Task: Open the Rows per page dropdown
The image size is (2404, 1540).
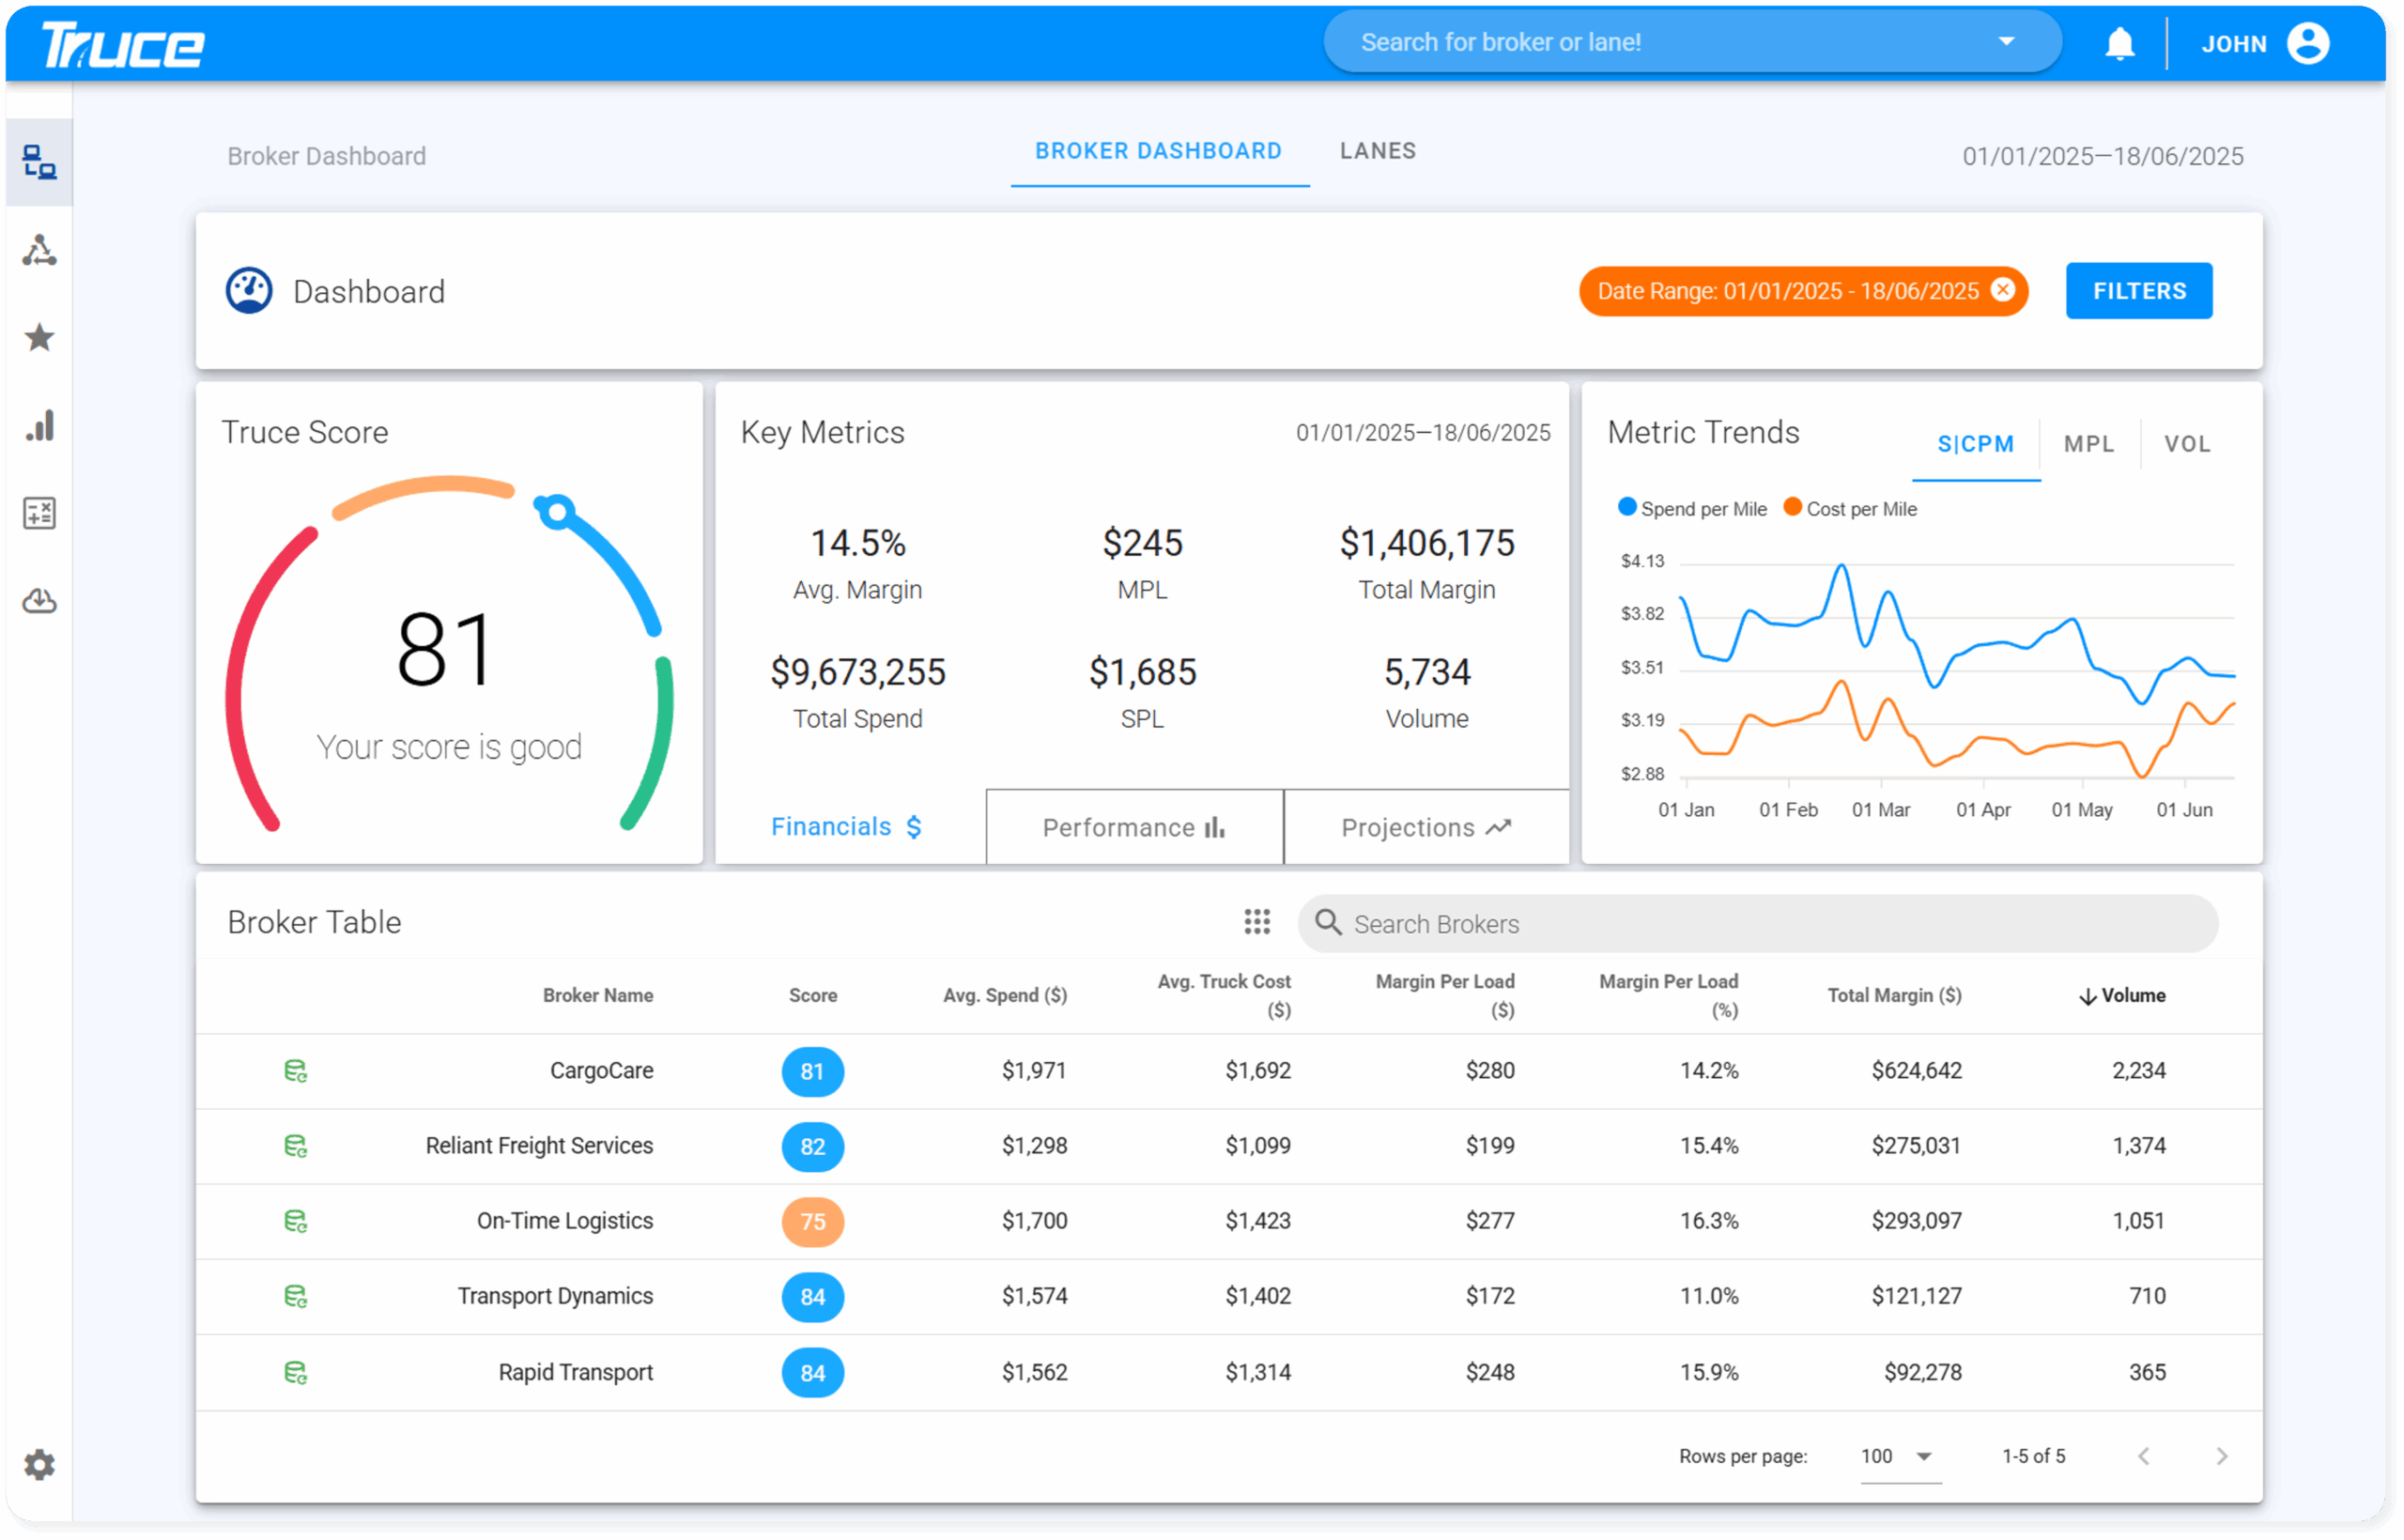Action: [x=1896, y=1456]
